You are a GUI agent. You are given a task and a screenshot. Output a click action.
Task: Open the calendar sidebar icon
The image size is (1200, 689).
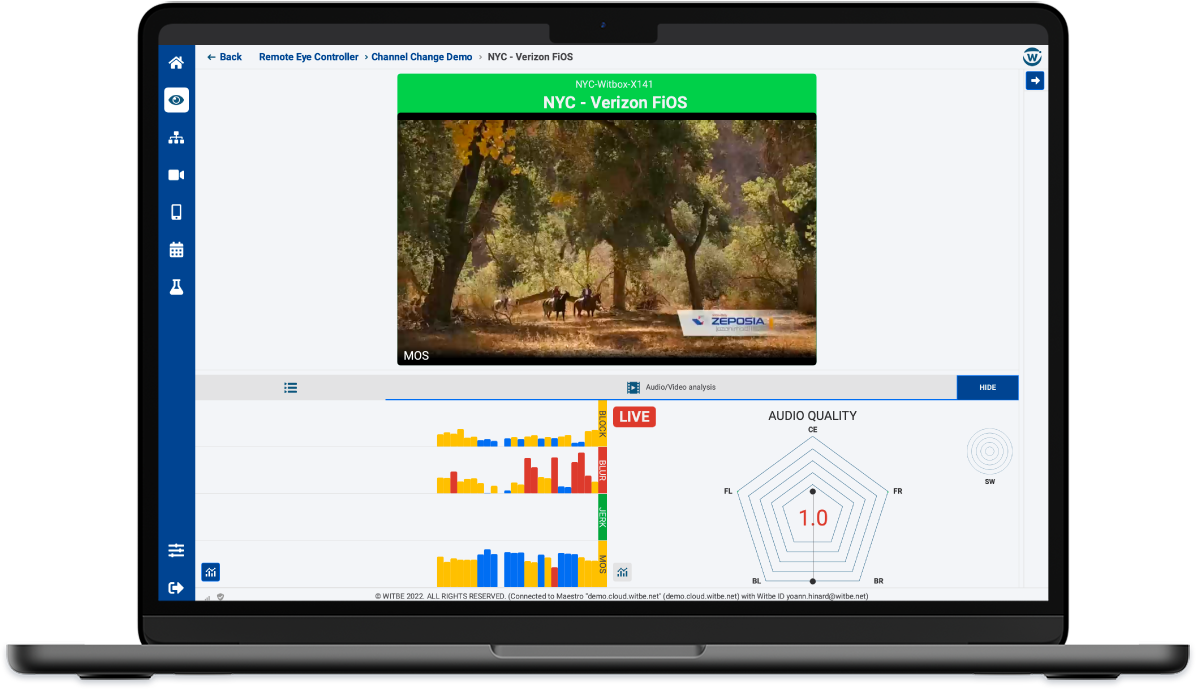[x=176, y=250]
